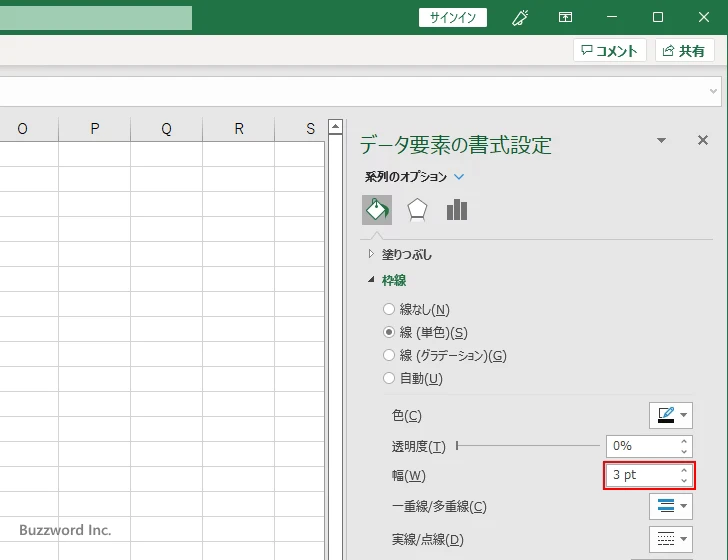Open the 一重線/多重線 compound type dropdown
Screen dimensions: 728x560
click(670, 506)
